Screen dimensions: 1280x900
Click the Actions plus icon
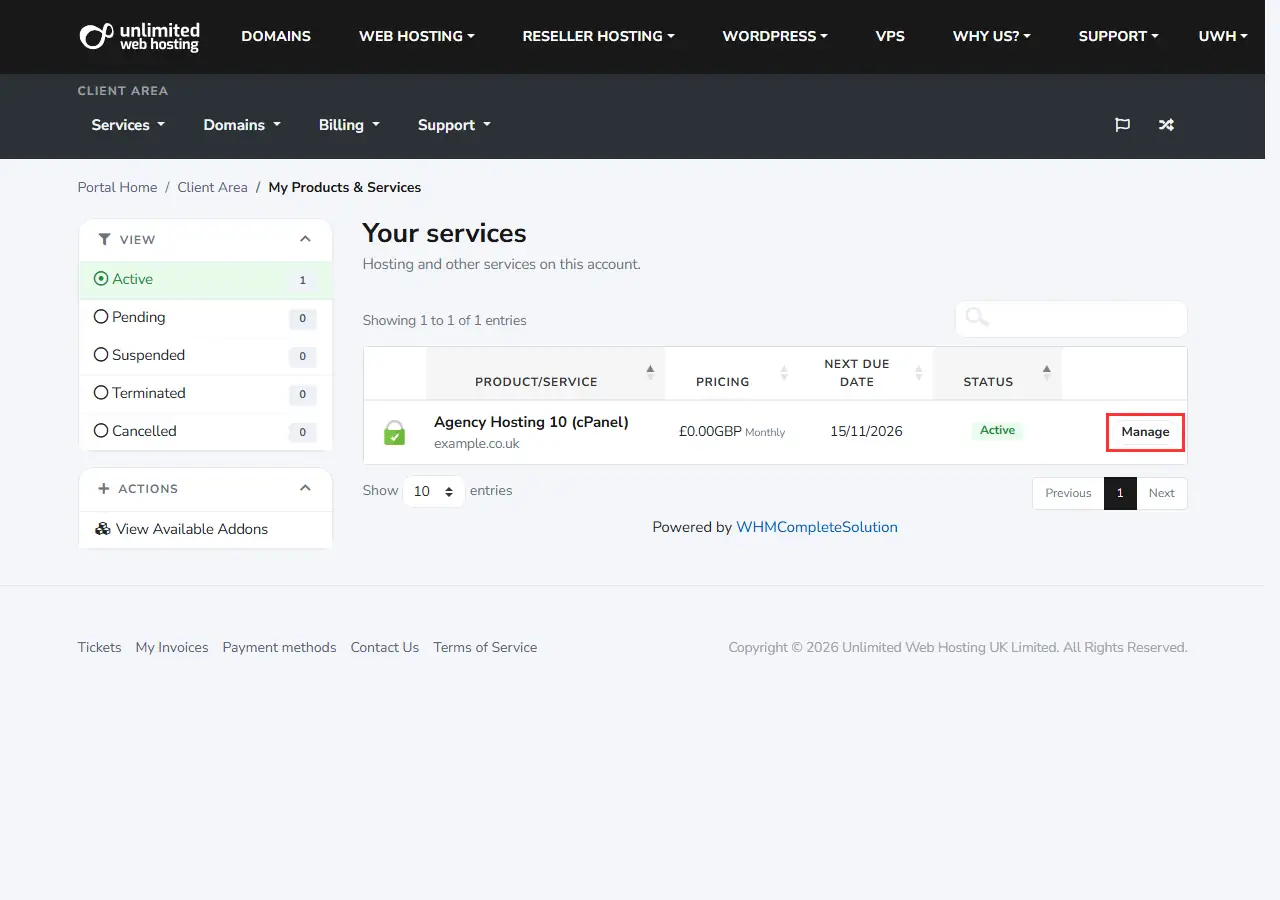pos(104,489)
